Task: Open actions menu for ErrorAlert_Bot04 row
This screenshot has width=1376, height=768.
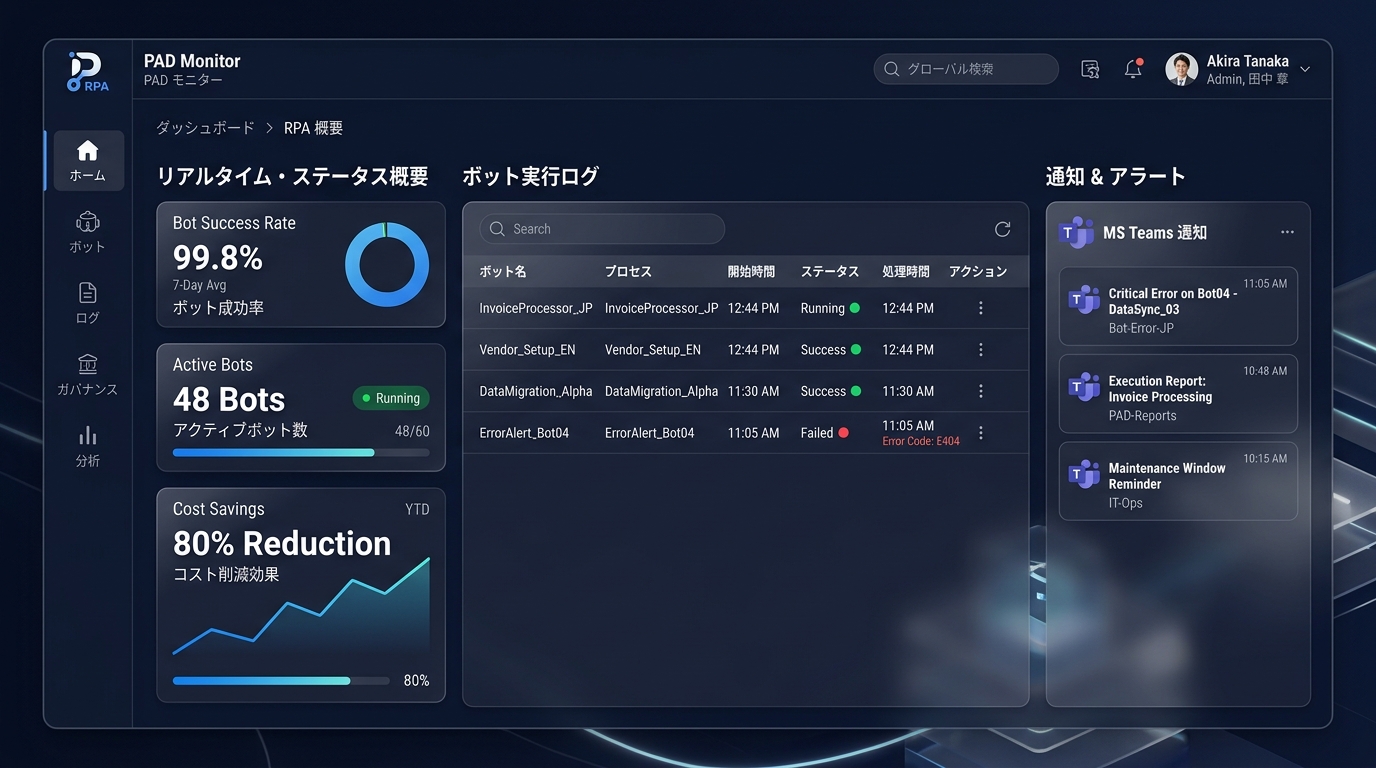Action: coord(981,433)
